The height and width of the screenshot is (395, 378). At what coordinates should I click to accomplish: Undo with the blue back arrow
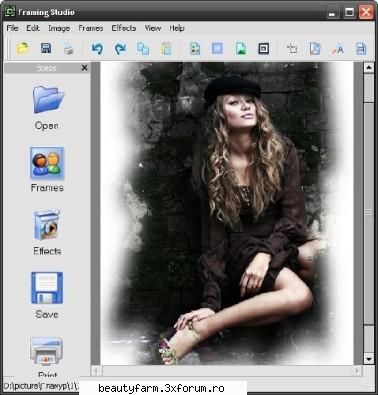tap(97, 49)
